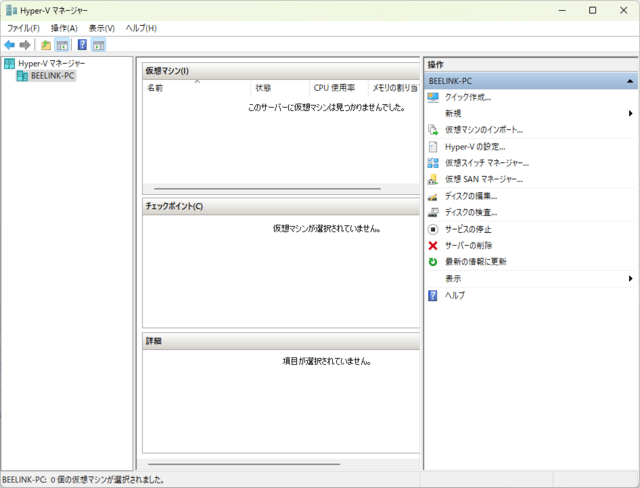Select Hyper-V マネージャー tree label

point(52,64)
